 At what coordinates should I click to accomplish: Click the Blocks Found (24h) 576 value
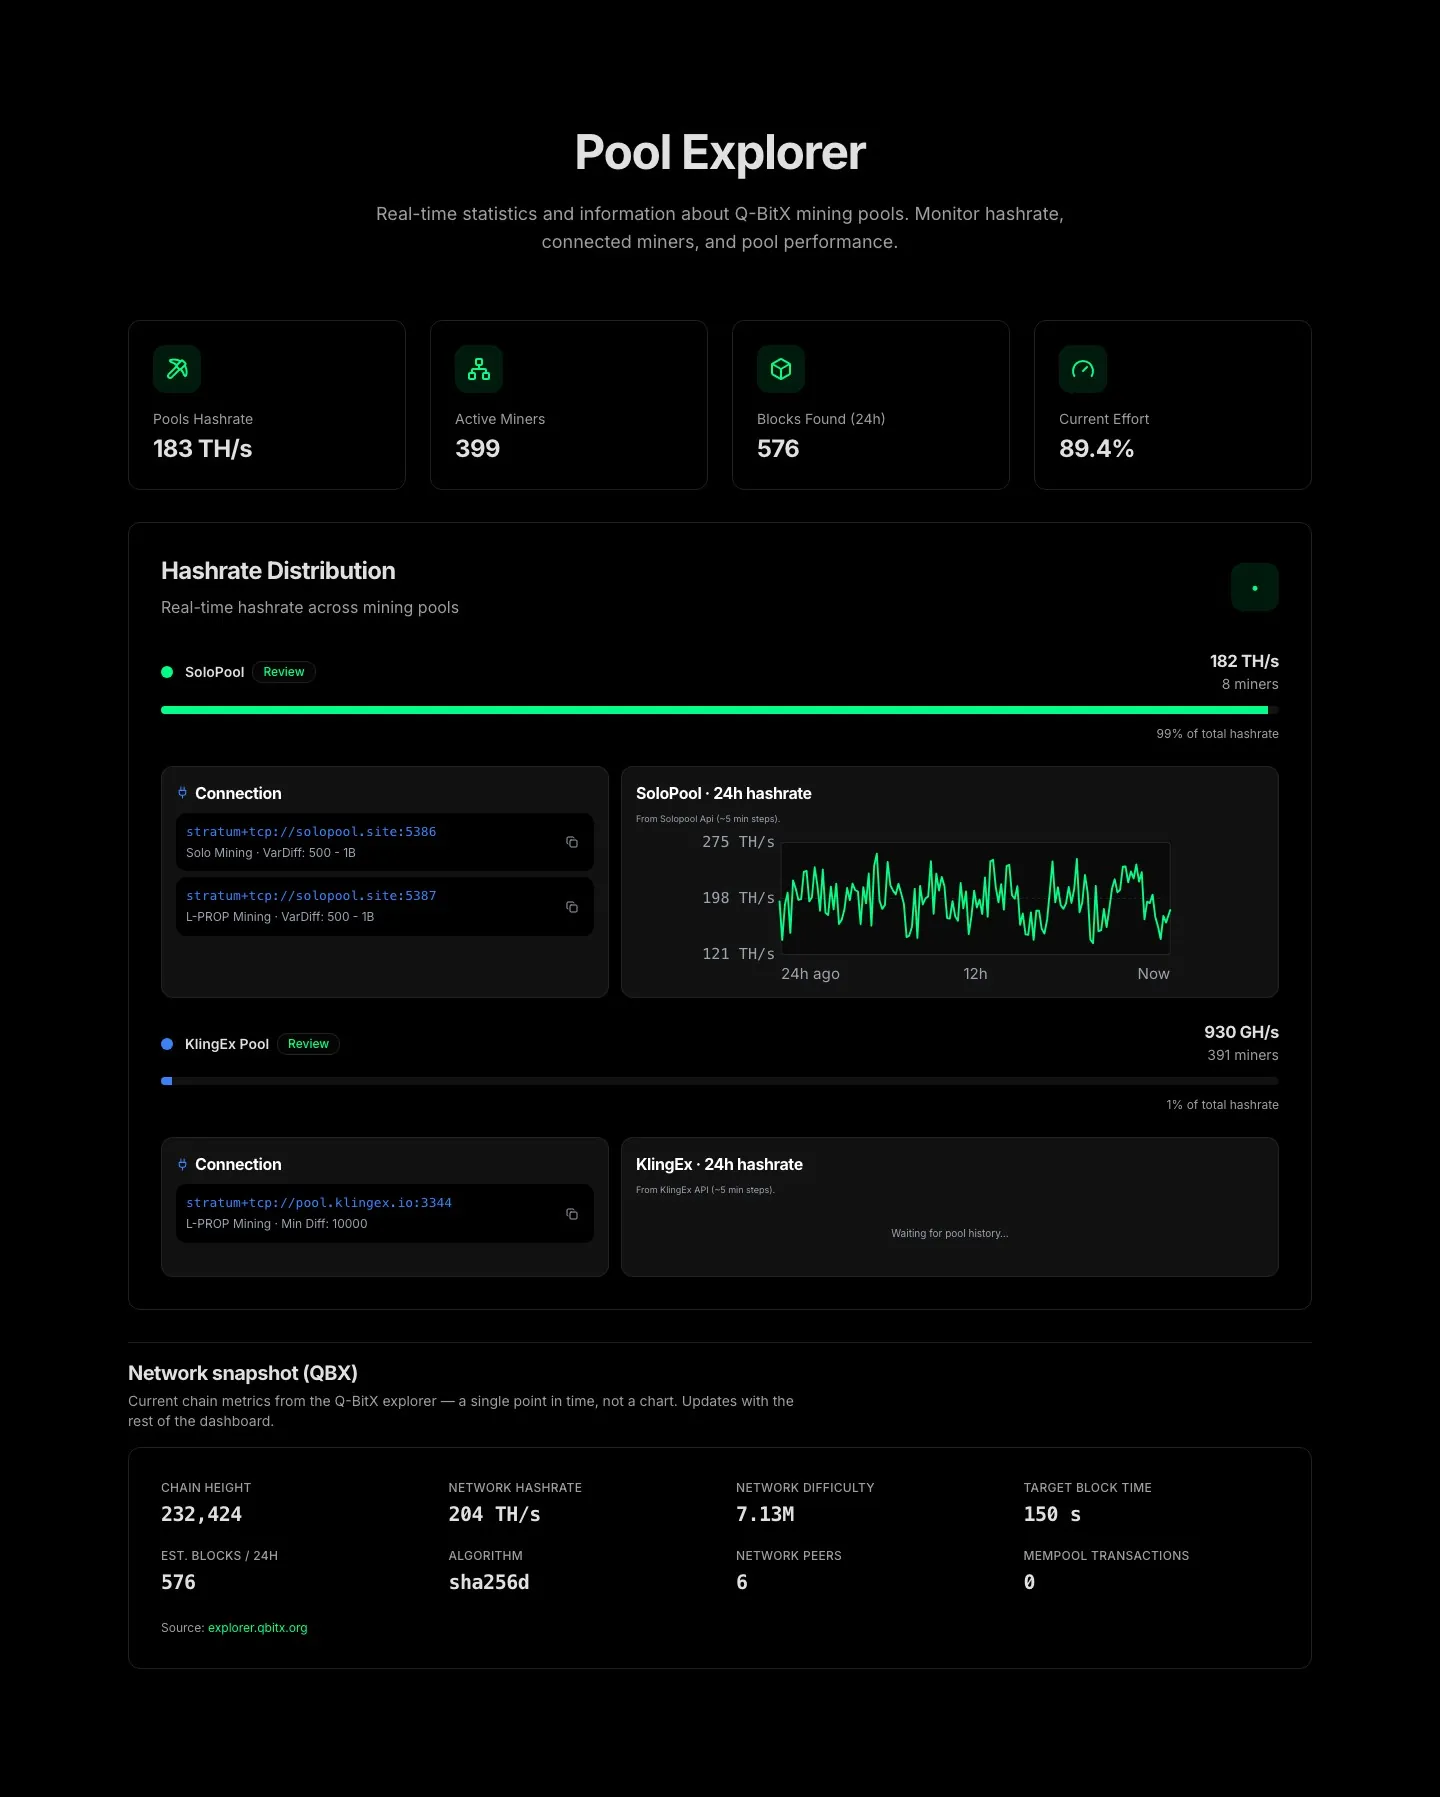click(x=778, y=449)
